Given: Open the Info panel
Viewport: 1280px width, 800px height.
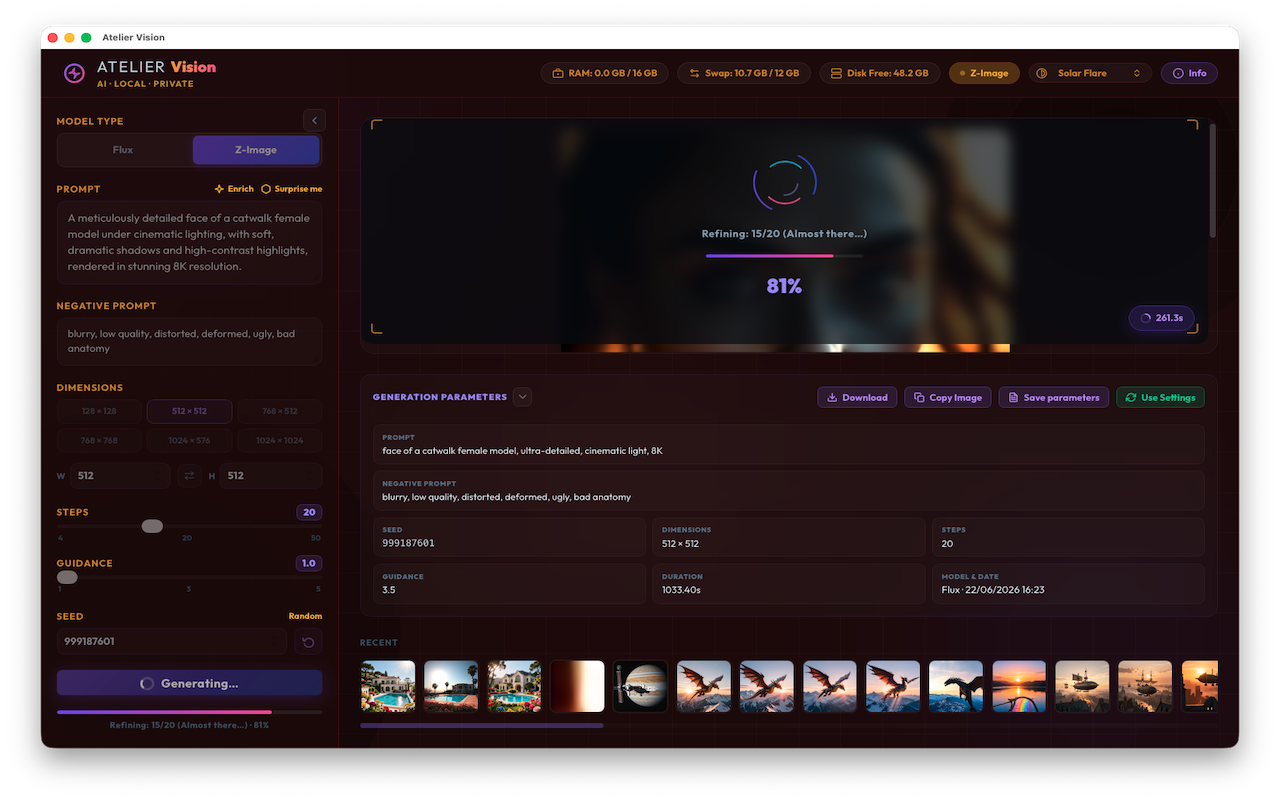Looking at the screenshot, I should click(x=1189, y=73).
